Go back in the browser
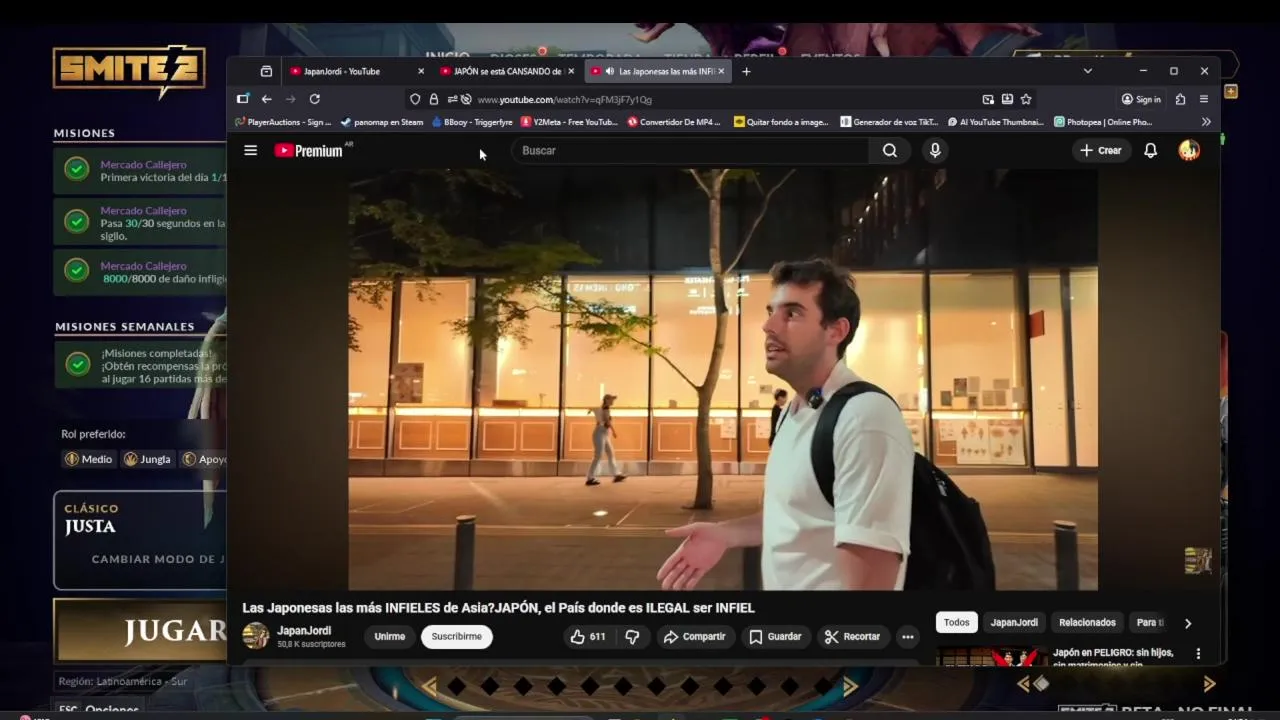Viewport: 1280px width, 720px height. pos(266,99)
